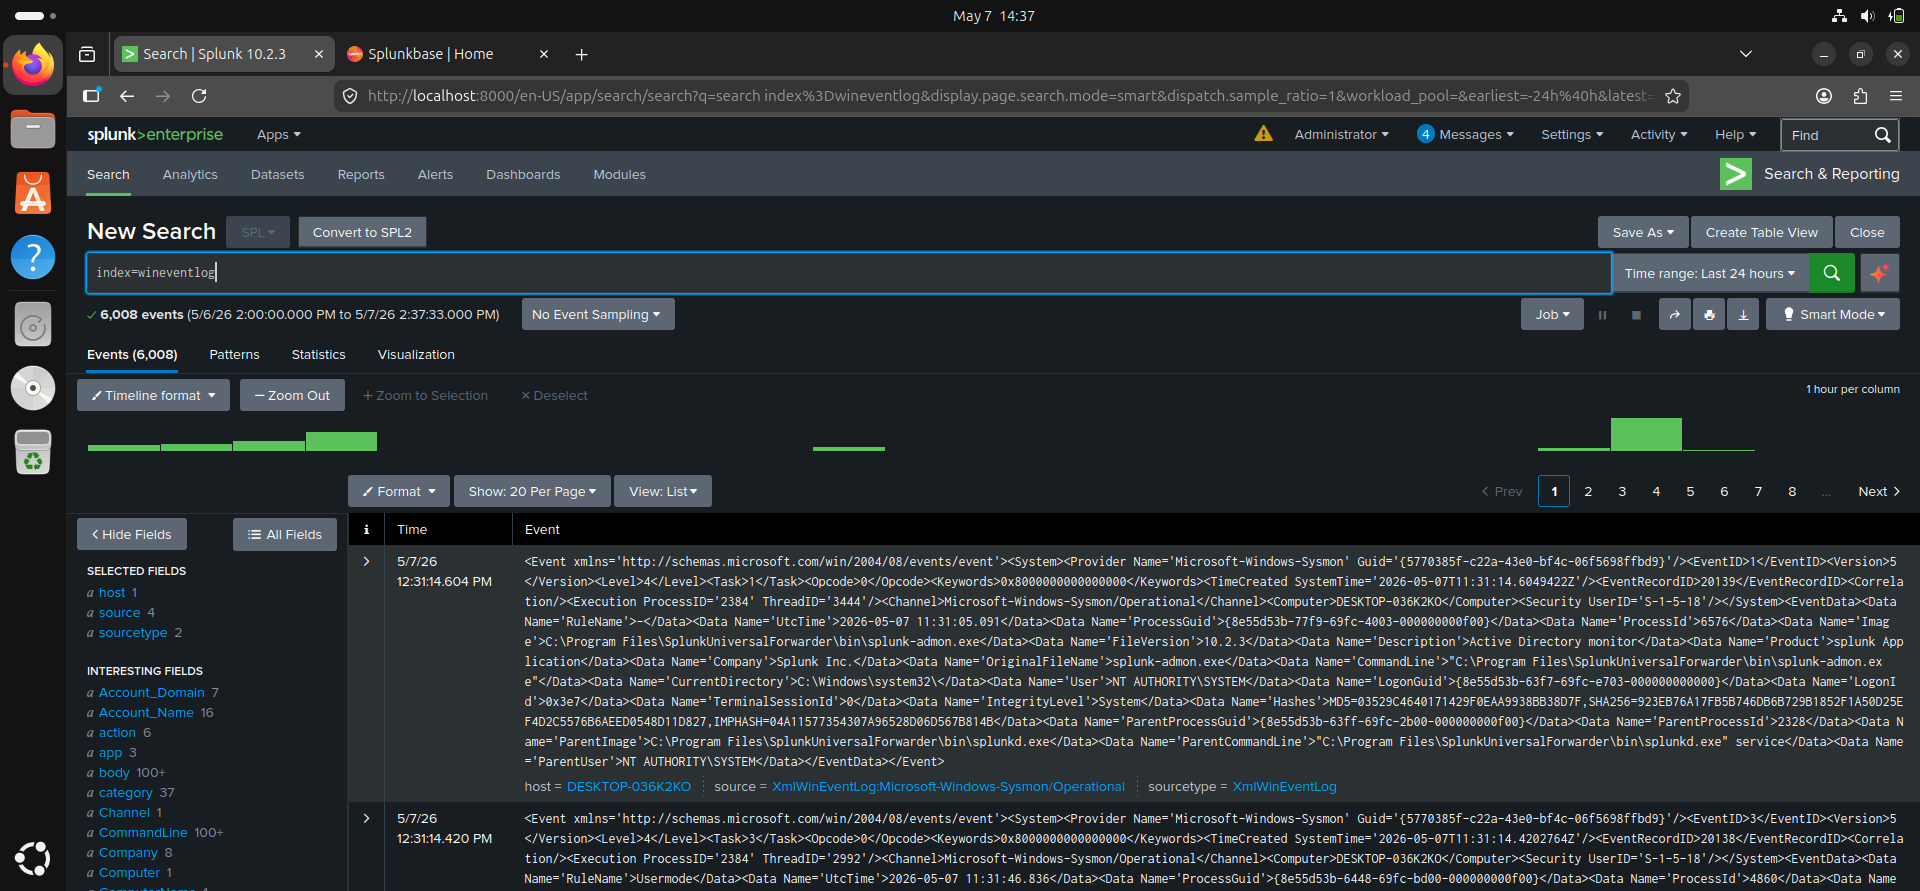
Task: Expand first event at 12:31:14.604 PM
Action: pyautogui.click(x=367, y=562)
